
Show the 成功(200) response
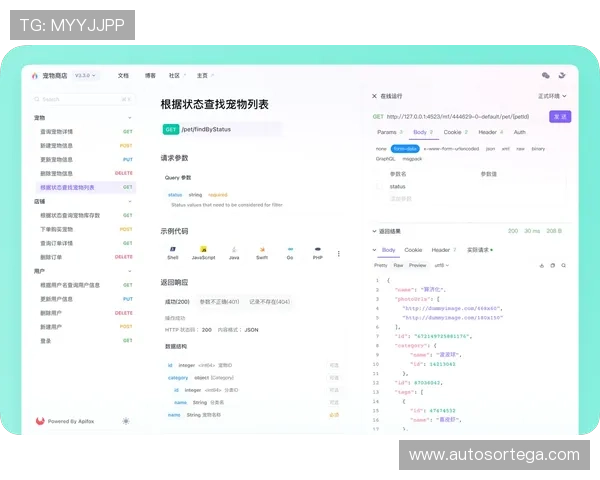(177, 302)
